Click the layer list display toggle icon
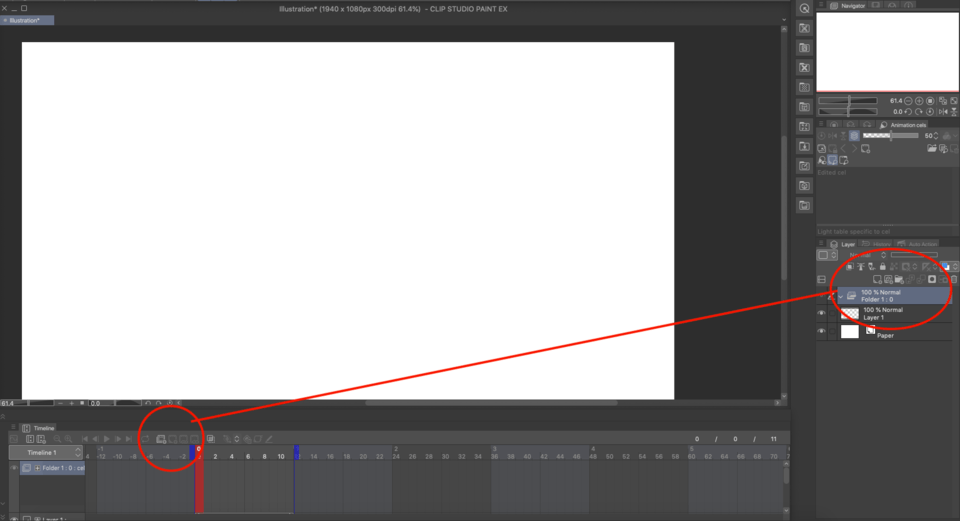960x521 pixels. pos(822,280)
